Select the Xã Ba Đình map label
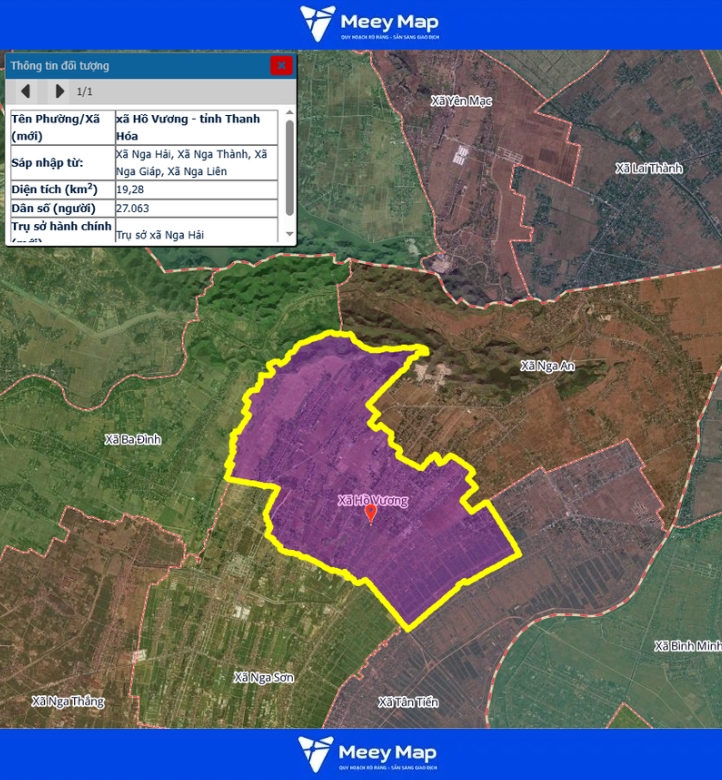 coord(132,439)
